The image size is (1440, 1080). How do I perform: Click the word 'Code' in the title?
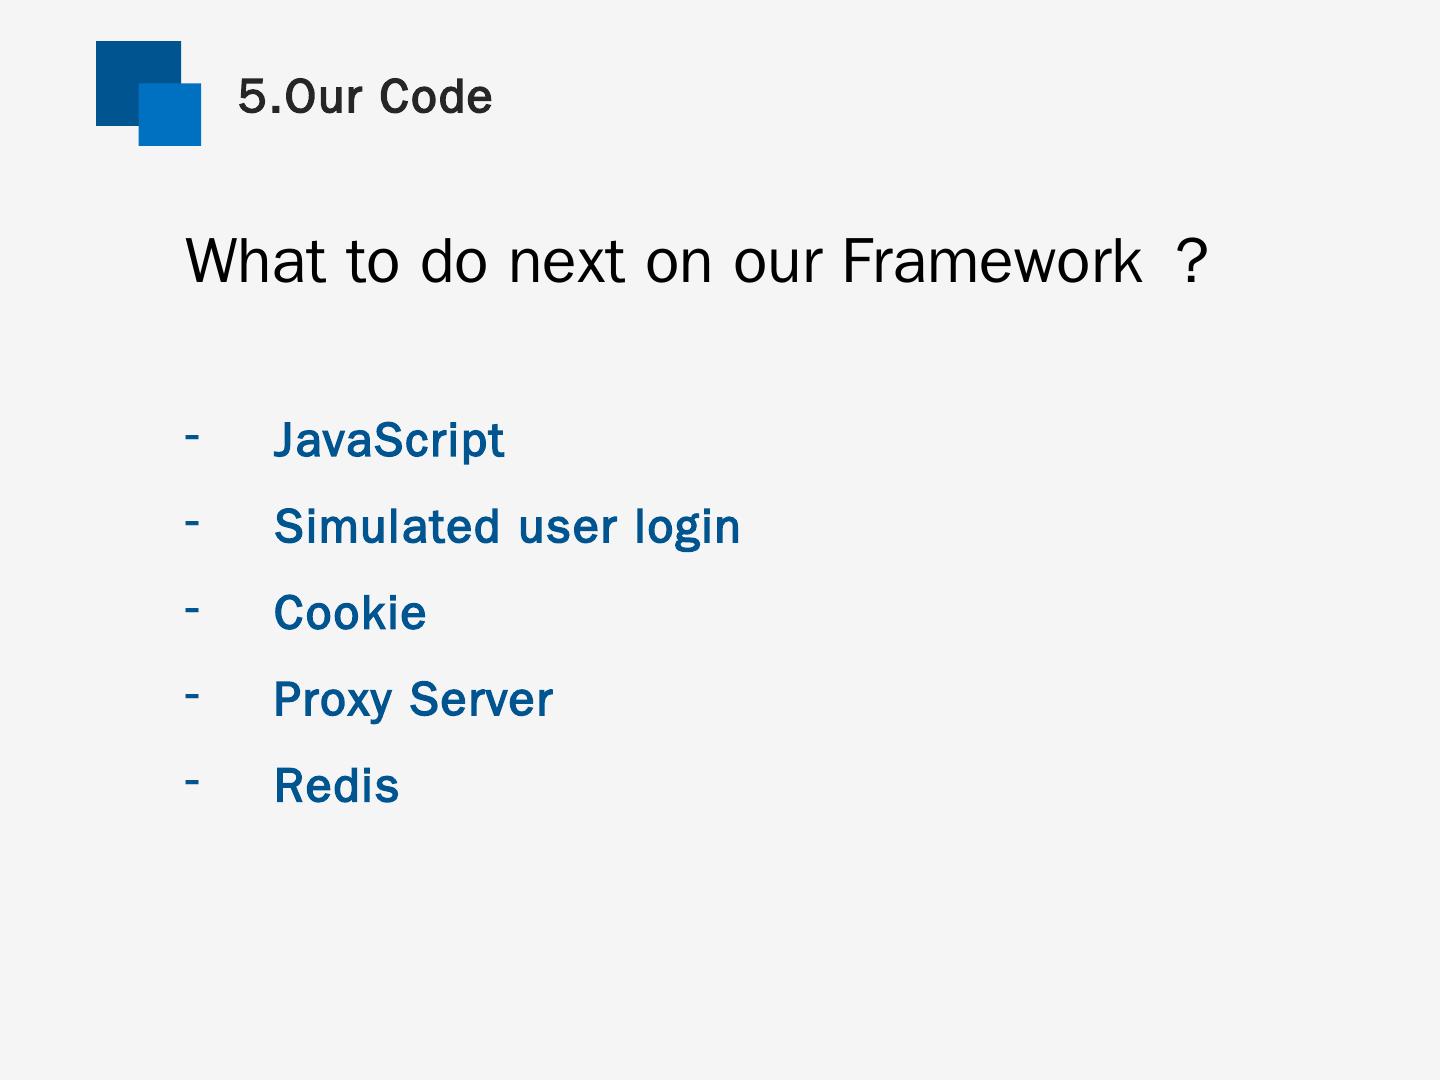436,97
